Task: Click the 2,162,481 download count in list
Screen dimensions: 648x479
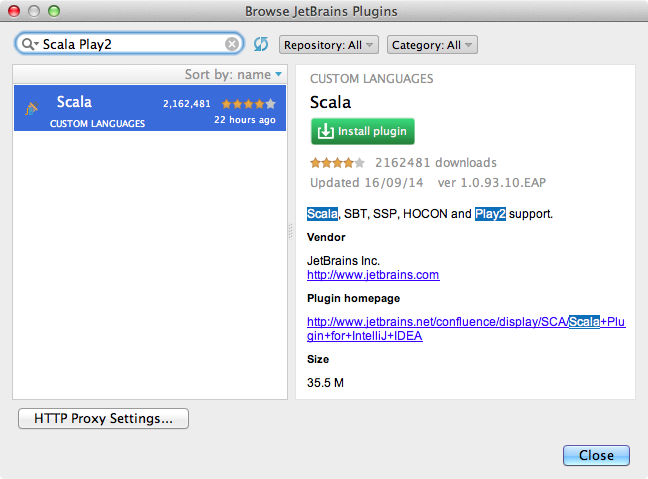Action: click(187, 104)
